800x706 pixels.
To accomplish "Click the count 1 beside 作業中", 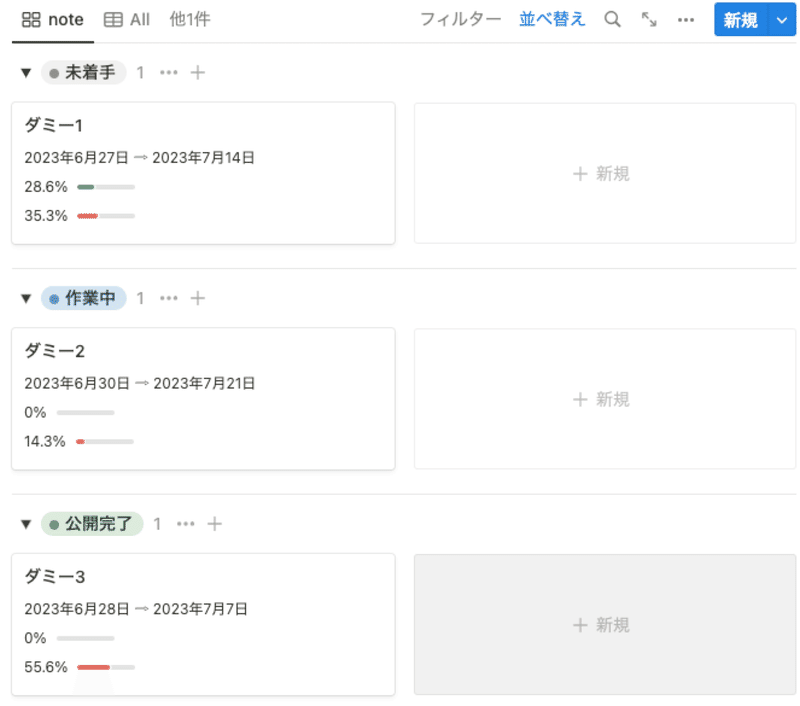I will (140, 298).
